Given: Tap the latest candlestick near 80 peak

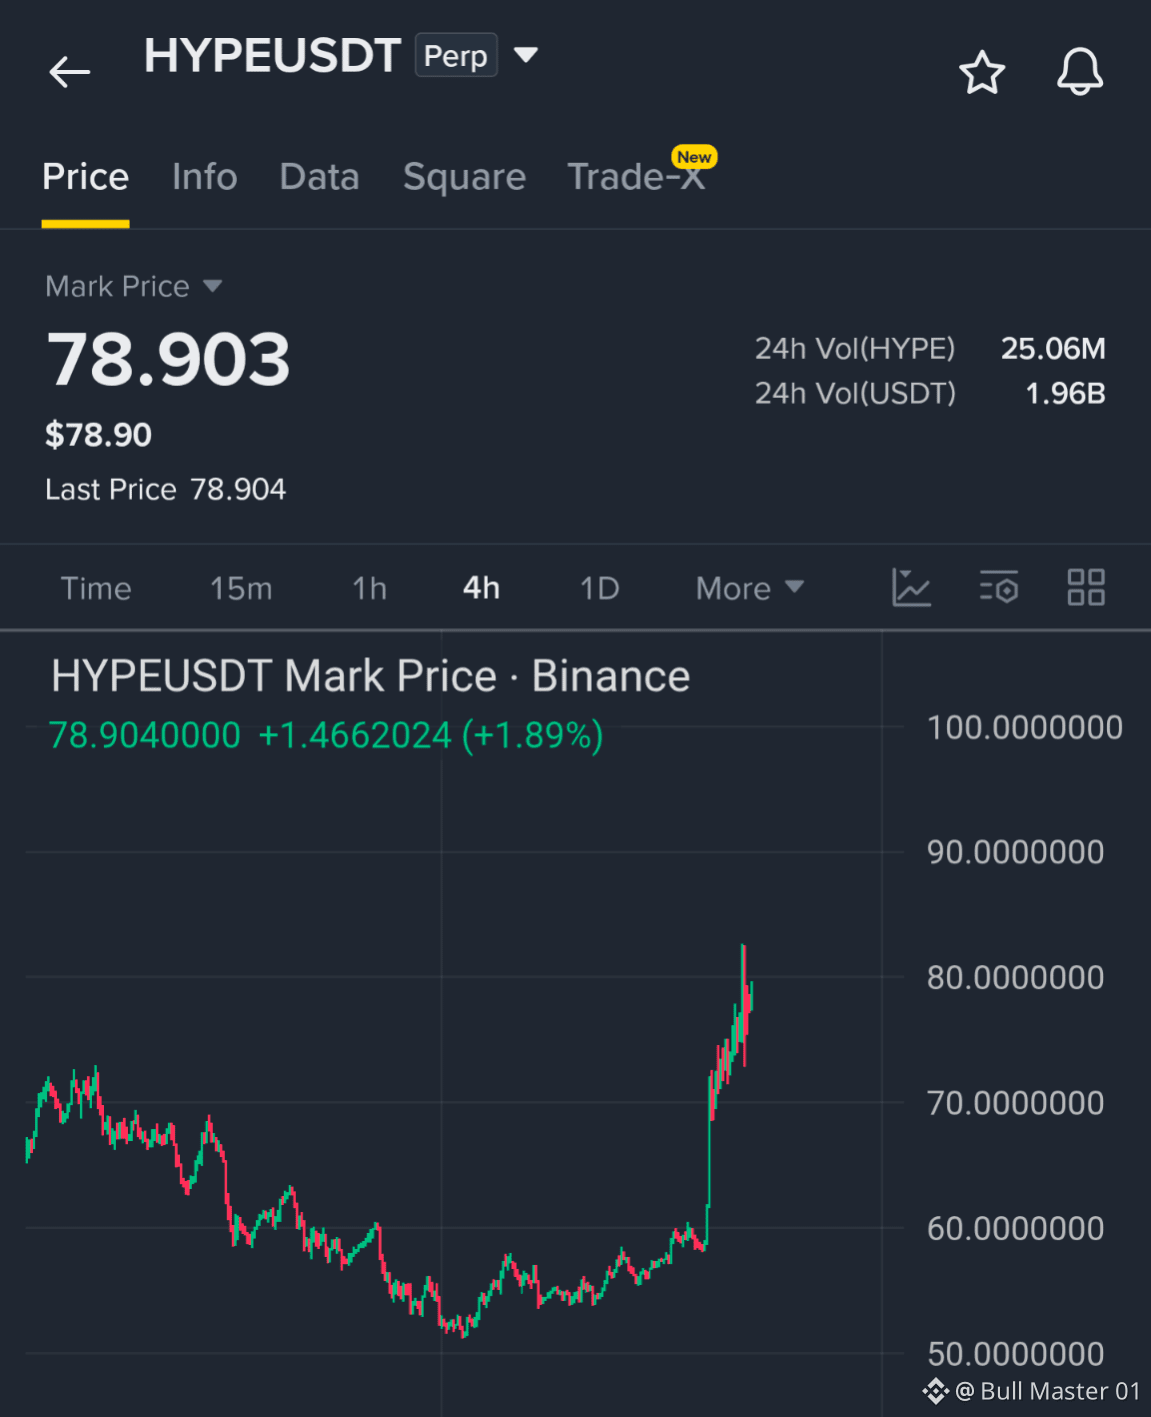Looking at the screenshot, I should click(x=750, y=995).
